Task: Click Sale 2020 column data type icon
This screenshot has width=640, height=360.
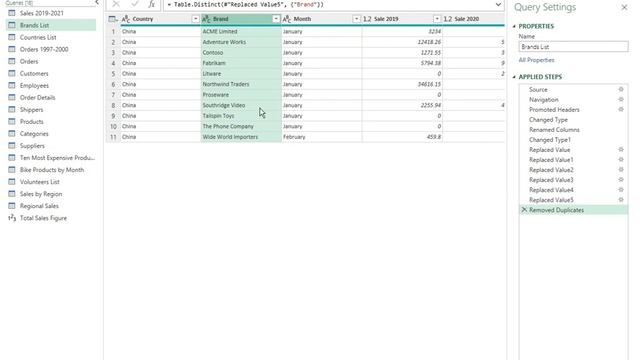Action: pyautogui.click(x=447, y=19)
